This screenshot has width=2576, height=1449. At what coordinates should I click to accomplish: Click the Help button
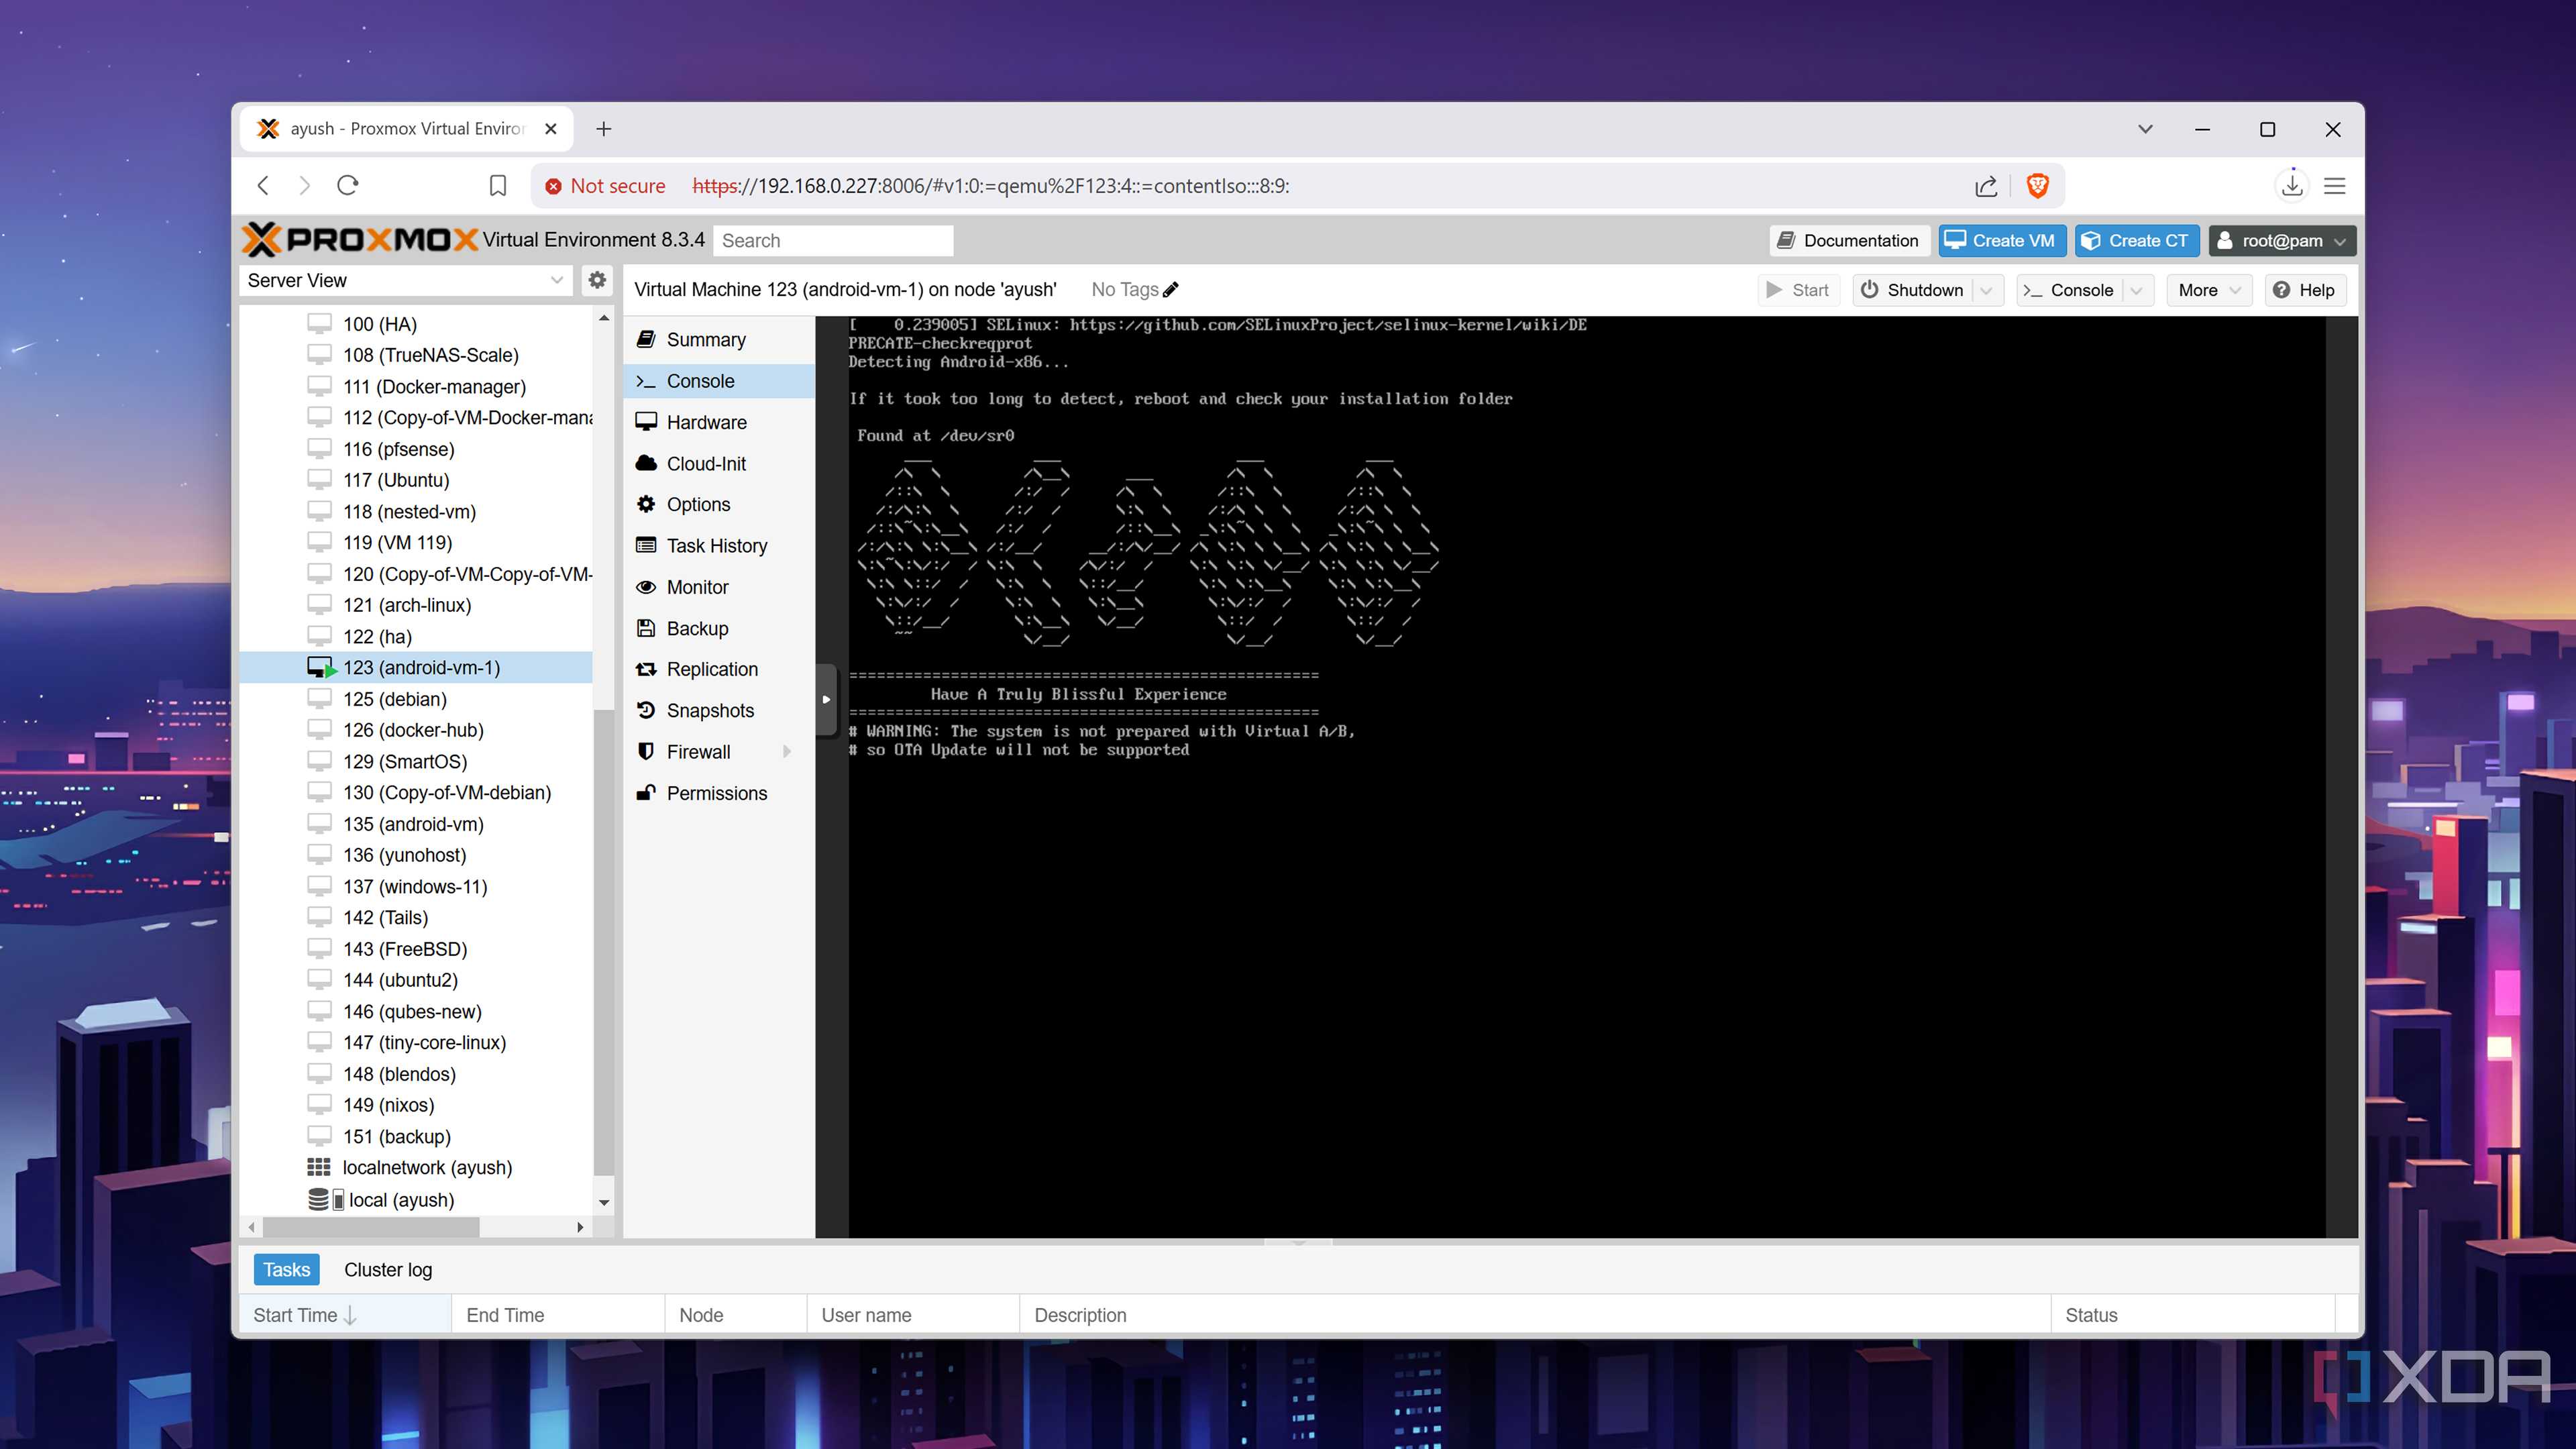(2304, 290)
